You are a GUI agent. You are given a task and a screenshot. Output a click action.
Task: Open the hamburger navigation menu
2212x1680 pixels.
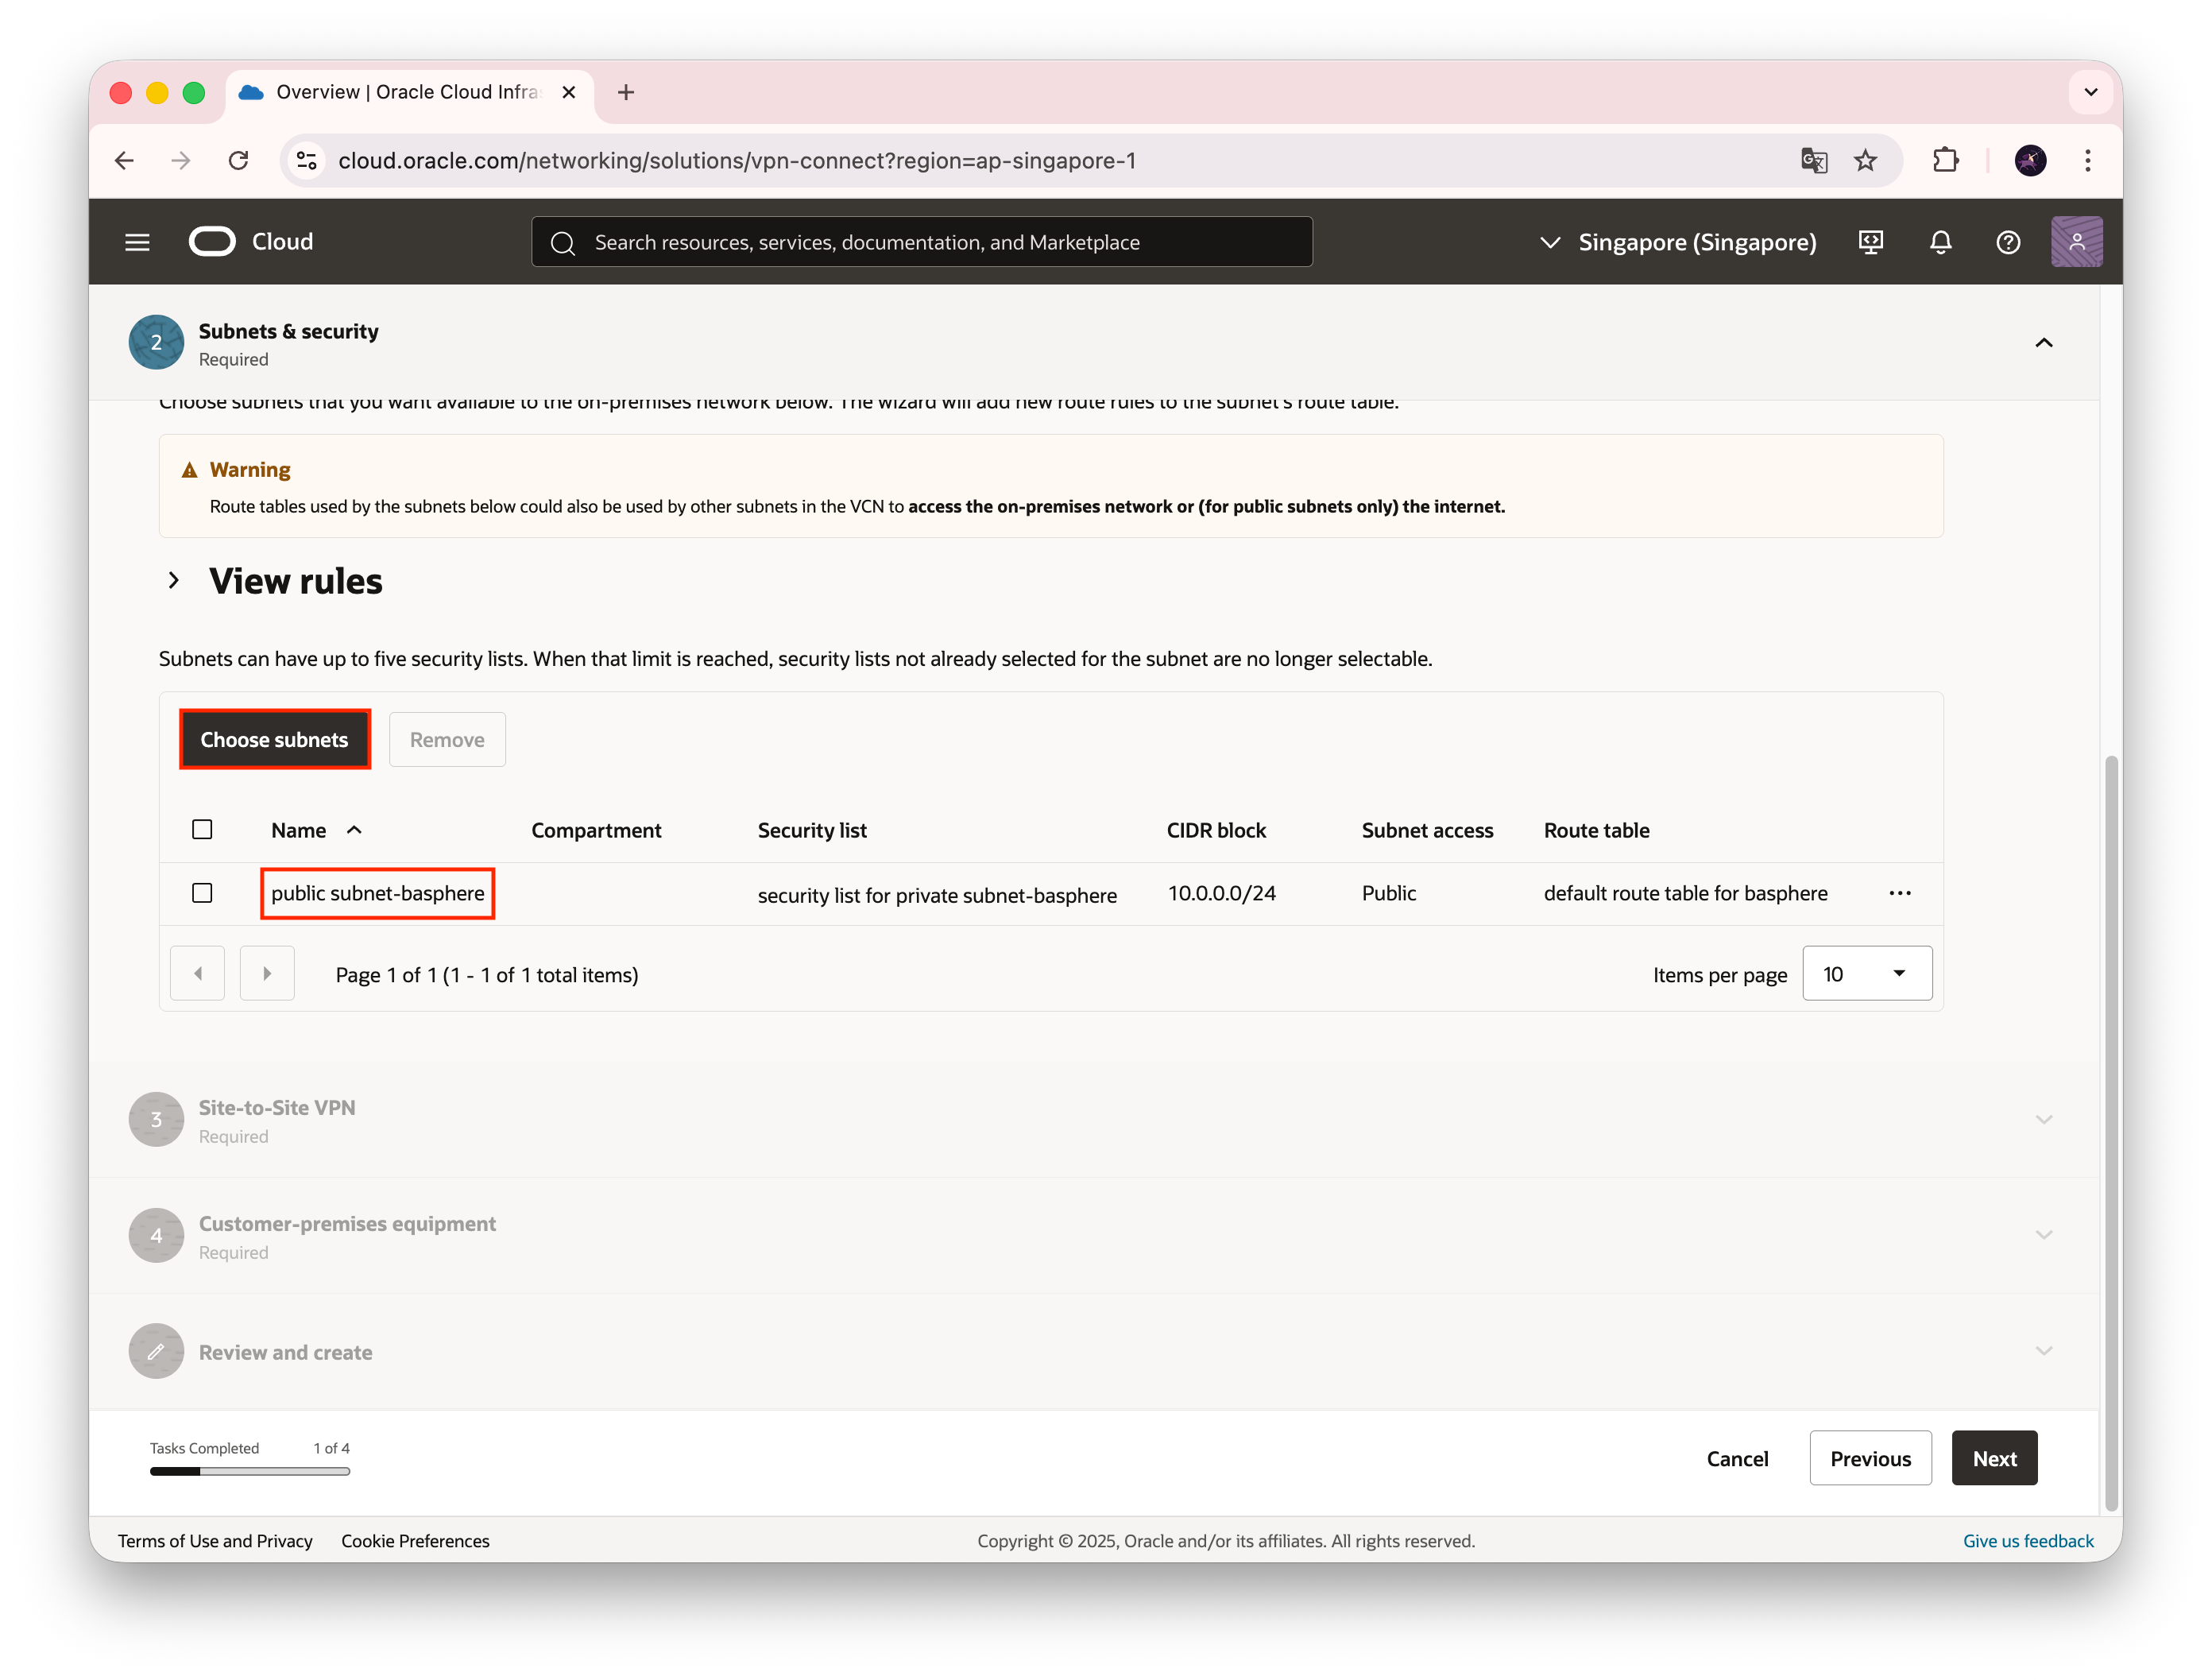(137, 242)
